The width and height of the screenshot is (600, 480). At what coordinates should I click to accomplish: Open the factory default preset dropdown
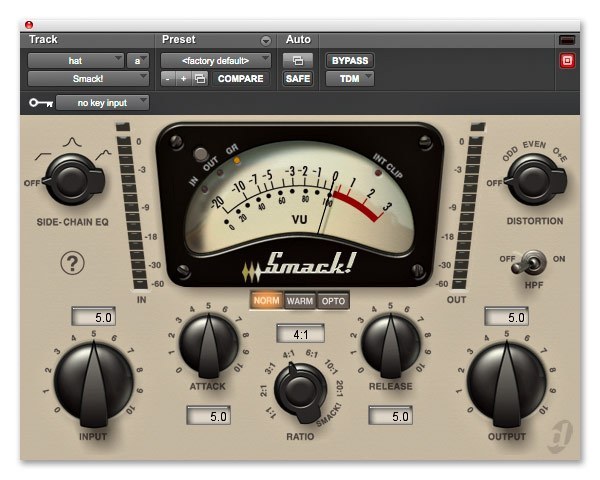216,60
